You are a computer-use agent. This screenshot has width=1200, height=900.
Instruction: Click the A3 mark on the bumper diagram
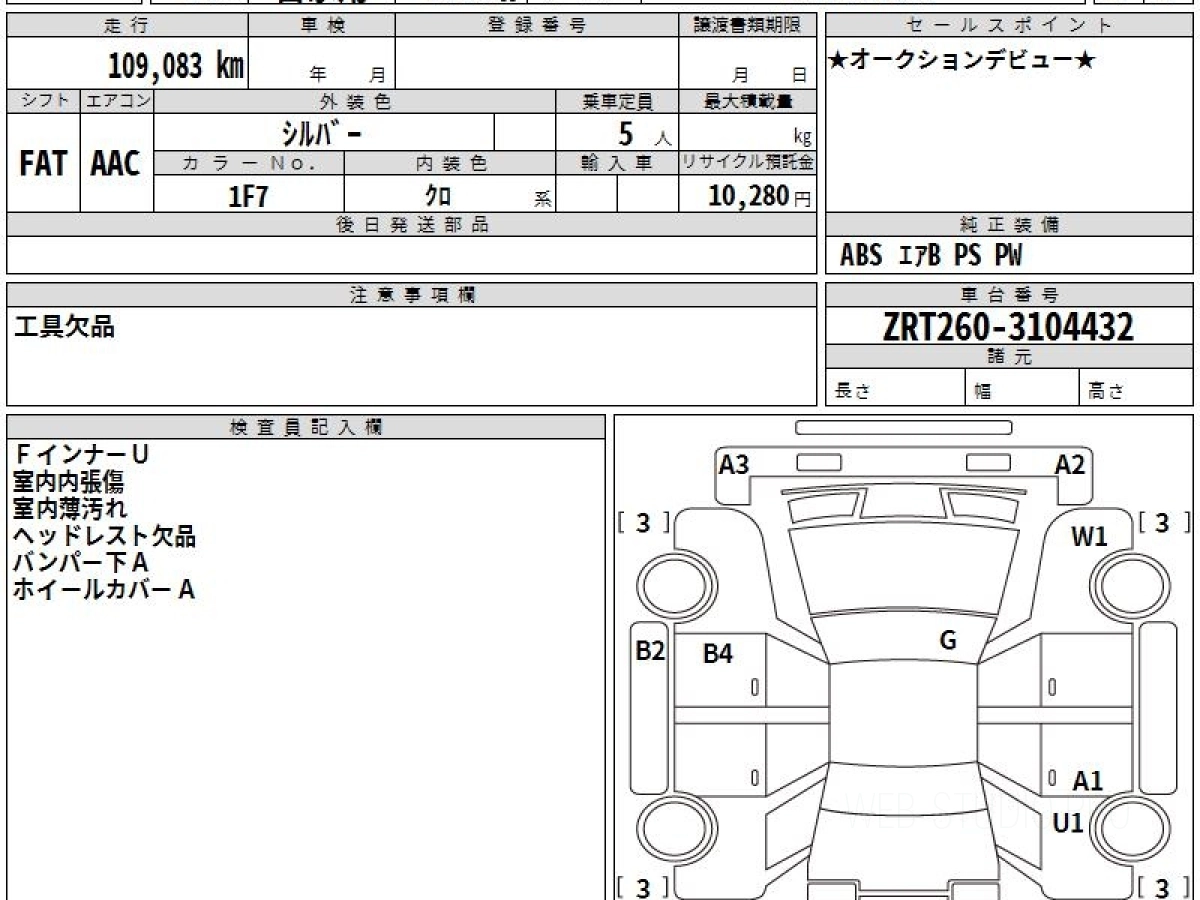pos(734,464)
